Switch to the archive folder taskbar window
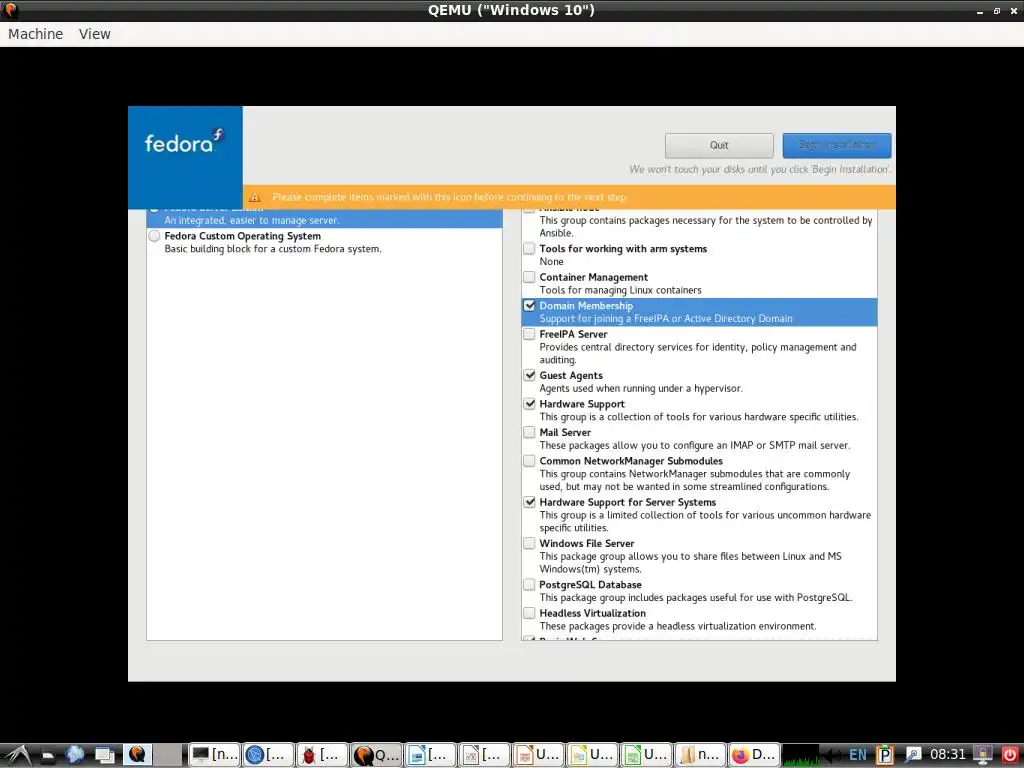The height and width of the screenshot is (768, 1024). point(701,755)
